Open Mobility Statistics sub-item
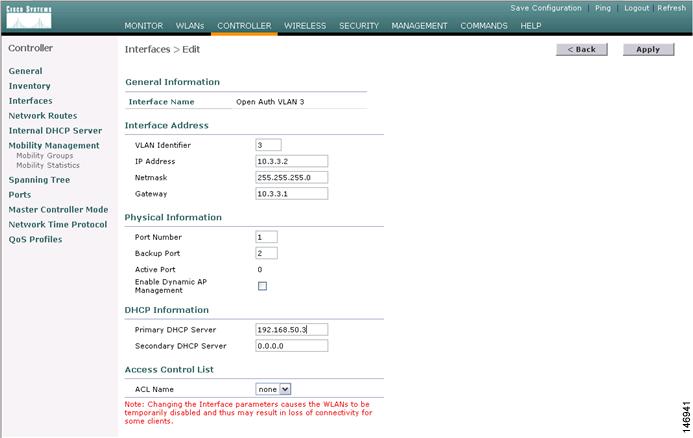Screen dimensions: 693x438 pyautogui.click(x=48, y=165)
